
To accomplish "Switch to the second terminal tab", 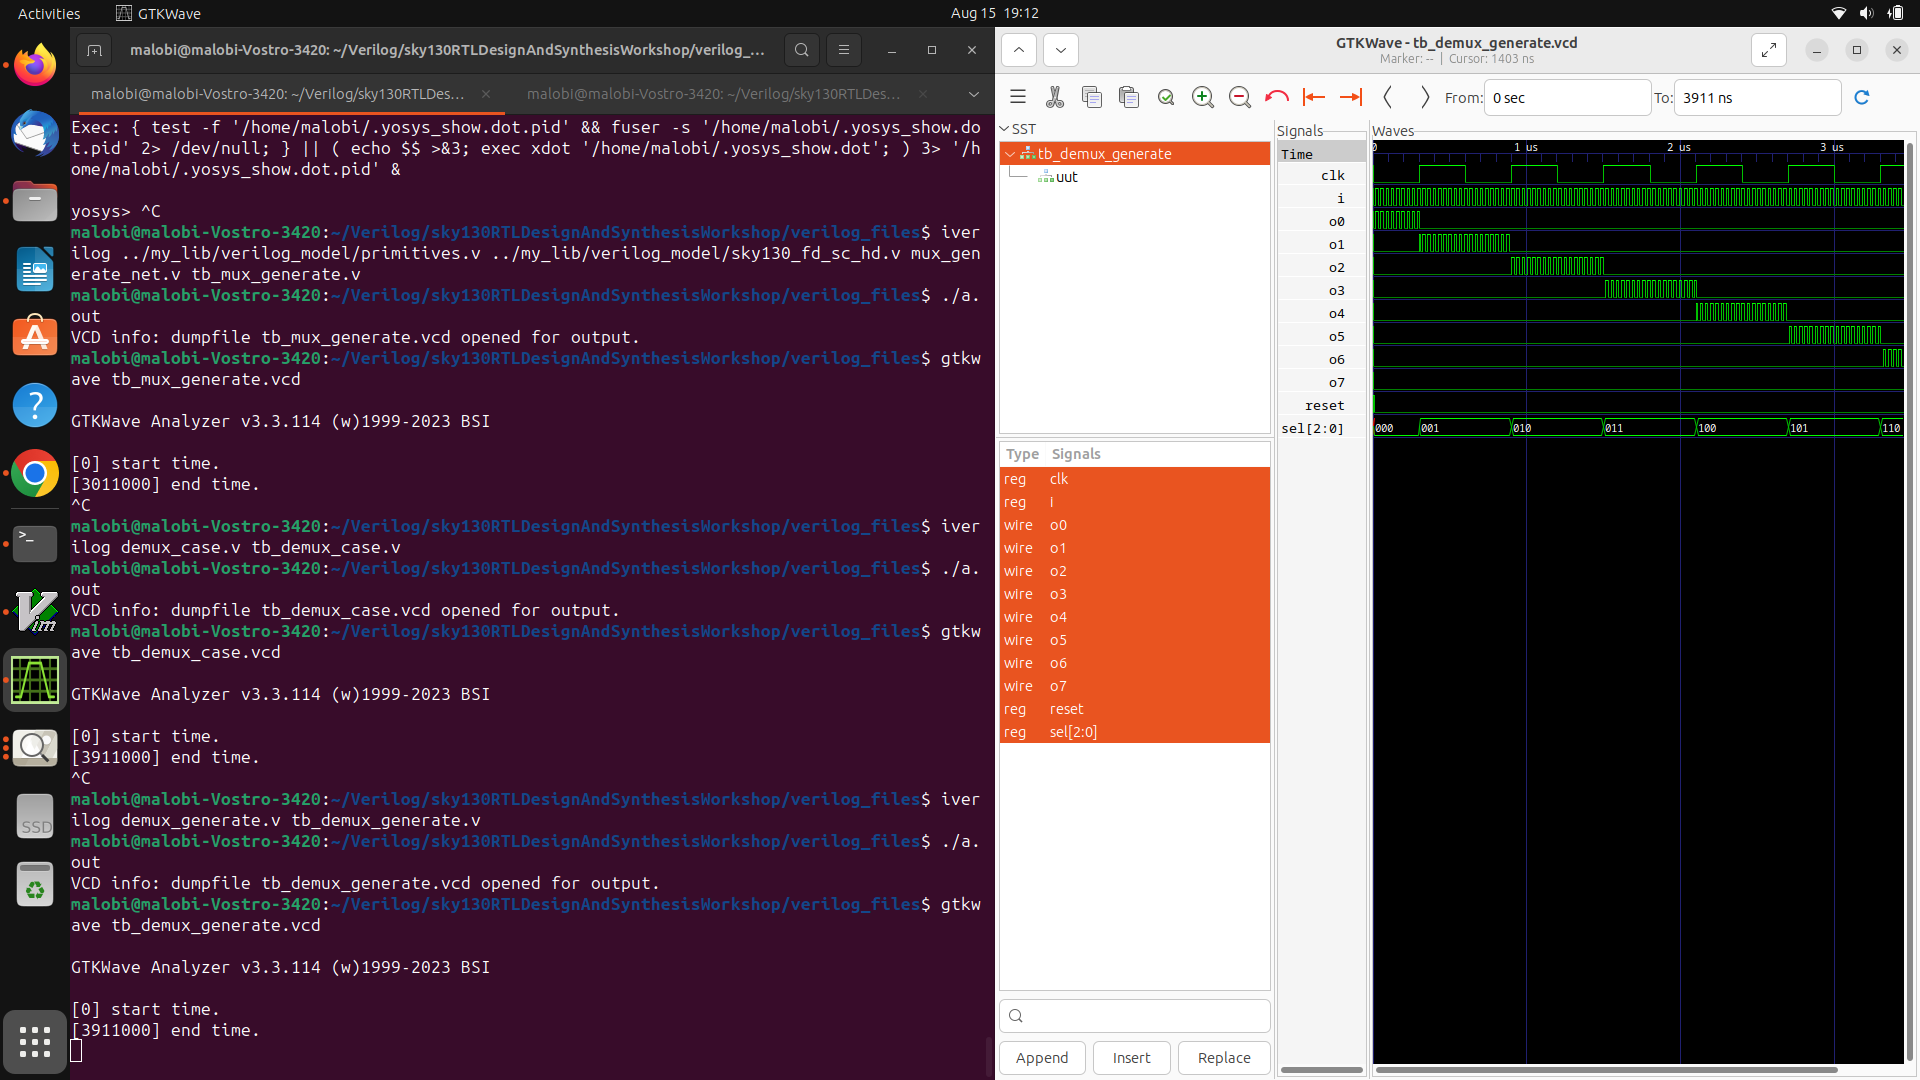I will click(713, 94).
